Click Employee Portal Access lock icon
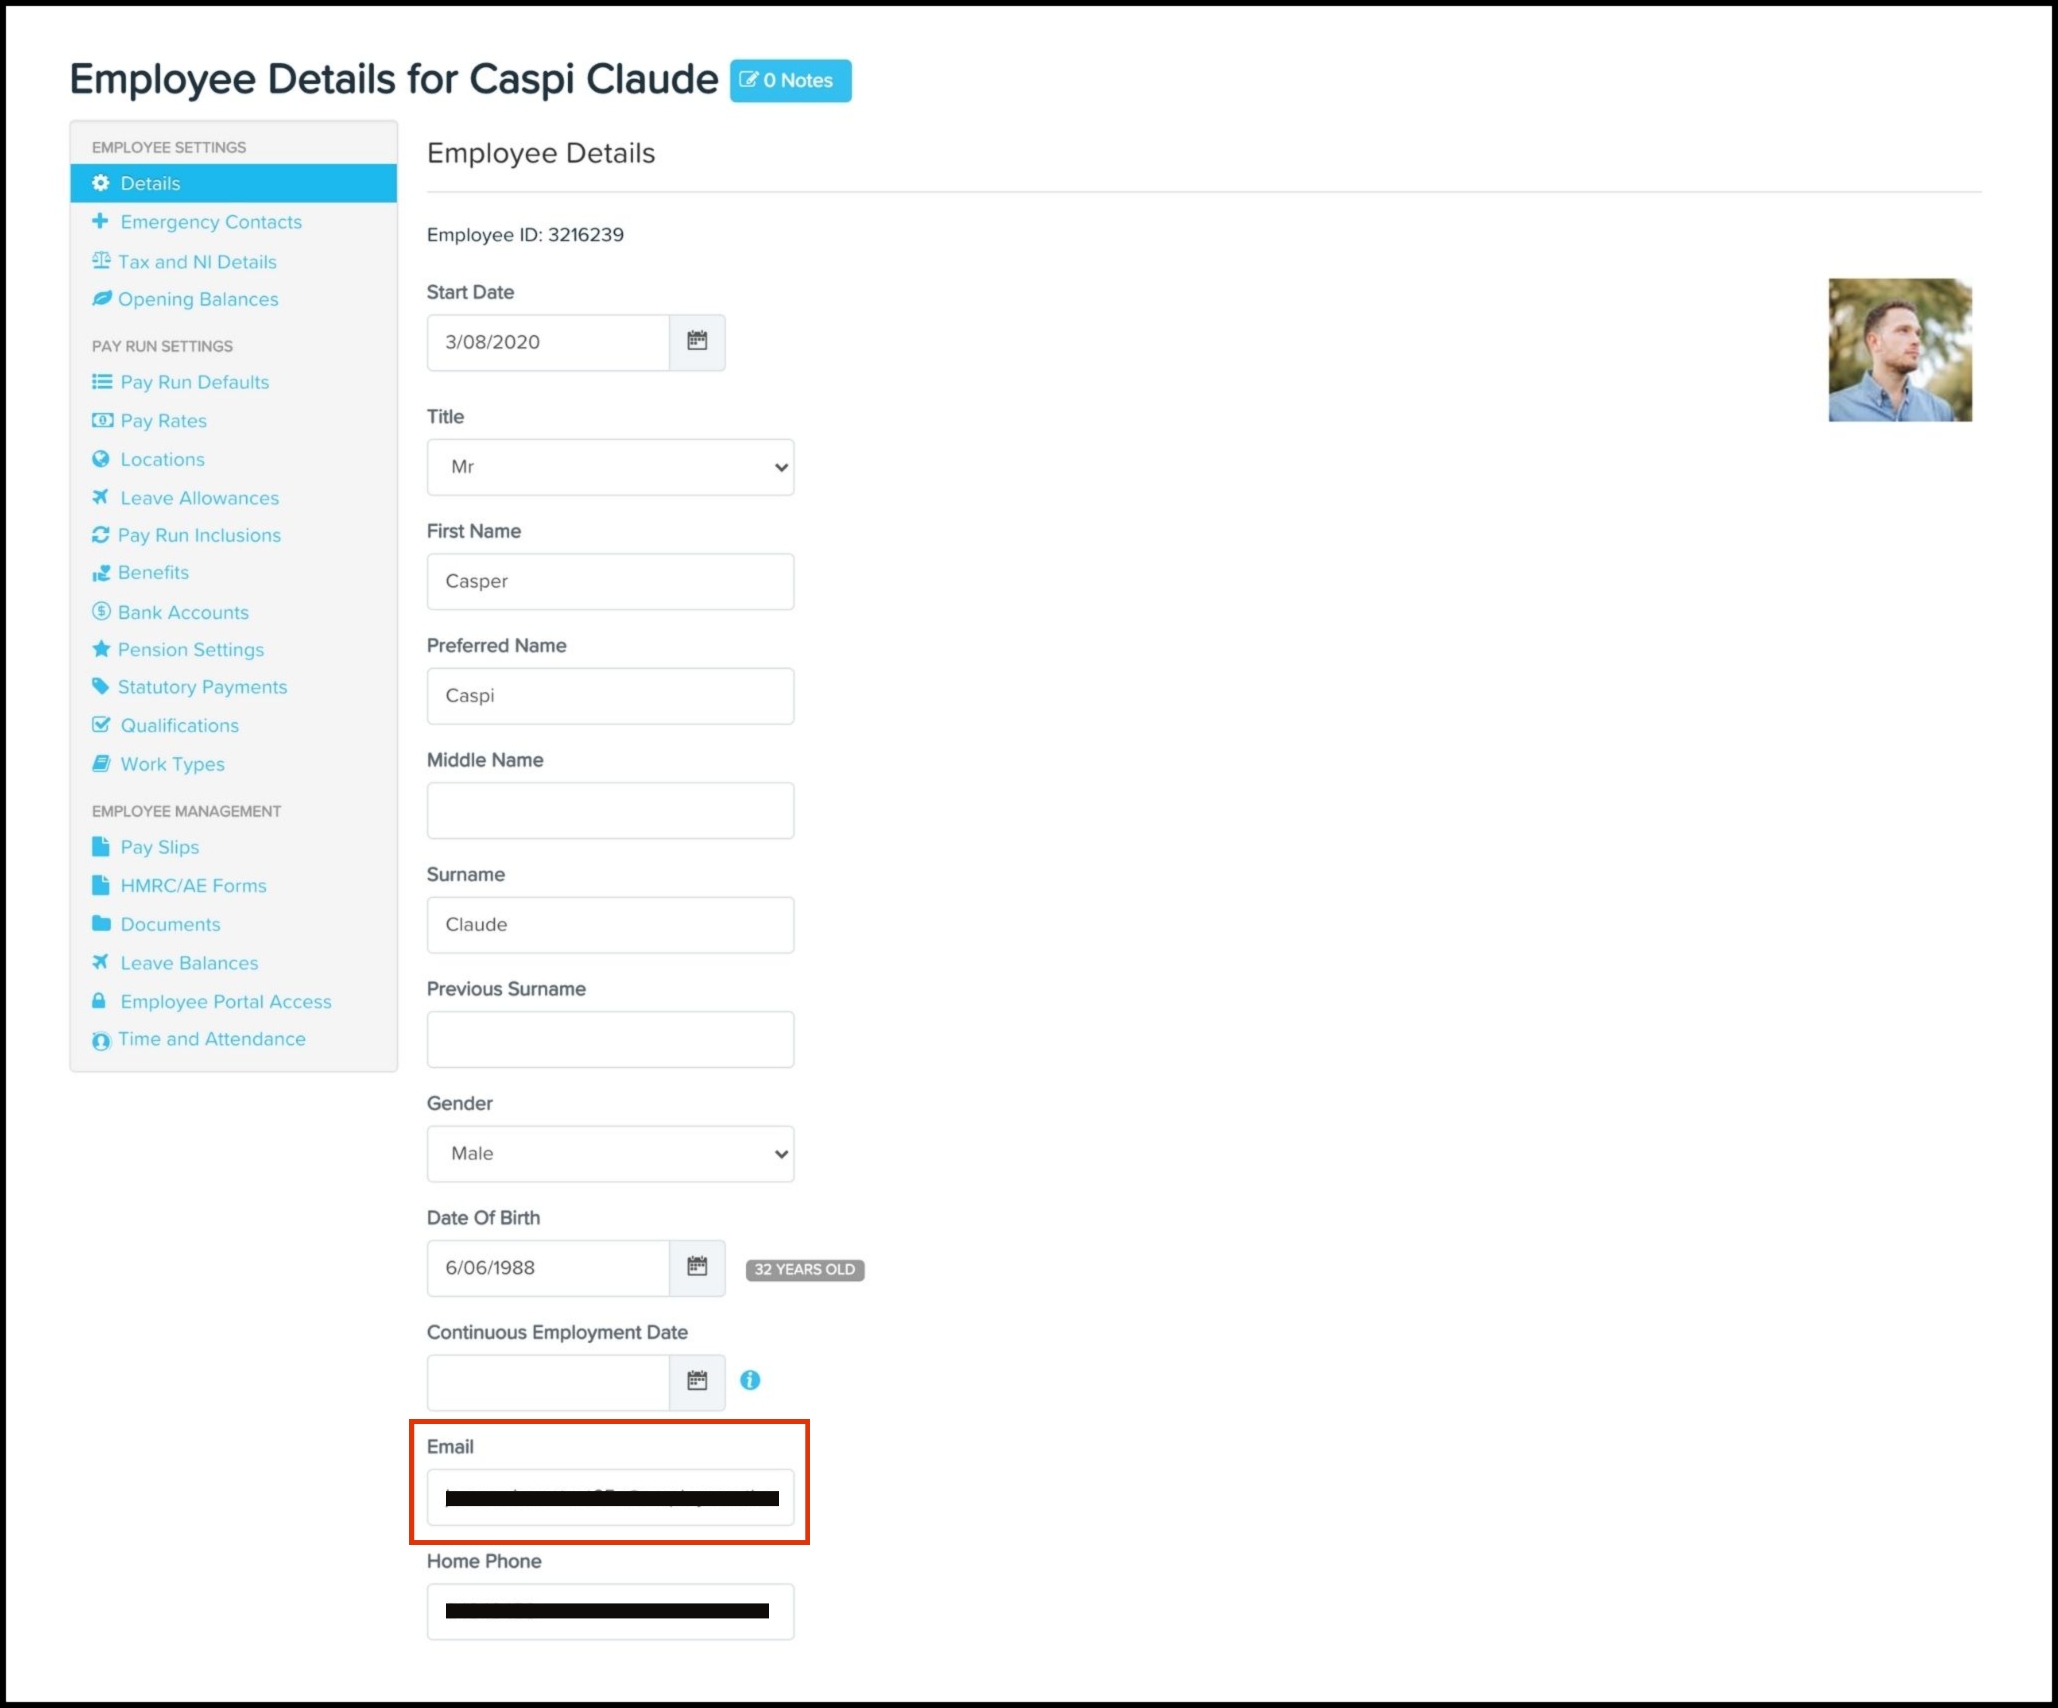 tap(99, 1001)
